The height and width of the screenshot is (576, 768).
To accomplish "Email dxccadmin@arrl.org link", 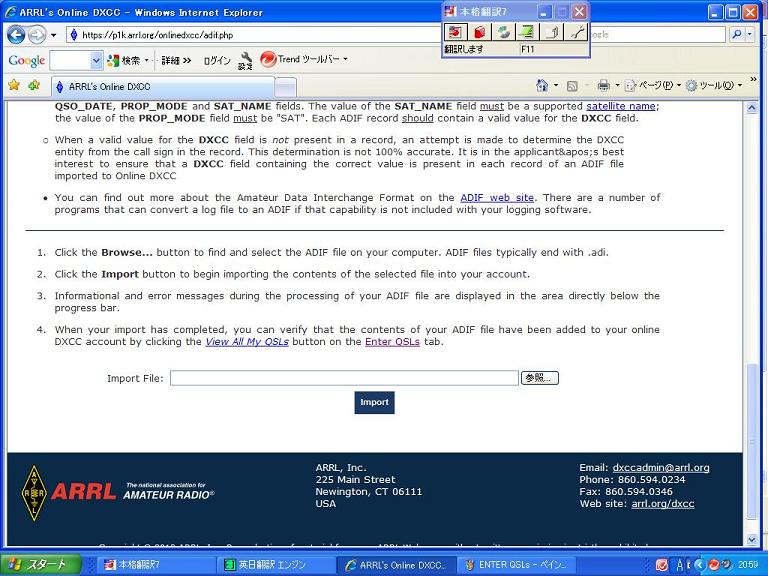I will pyautogui.click(x=661, y=468).
